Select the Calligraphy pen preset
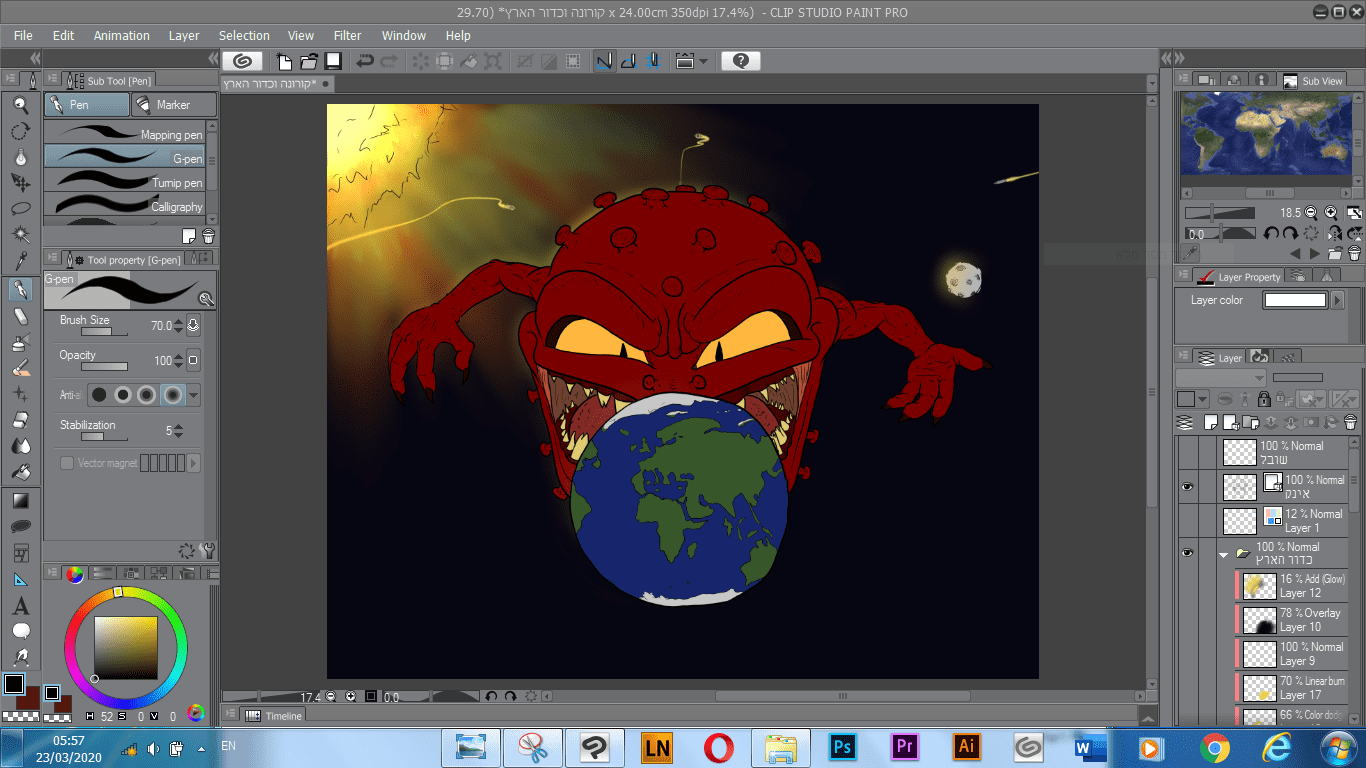The image size is (1366, 768). (x=130, y=207)
